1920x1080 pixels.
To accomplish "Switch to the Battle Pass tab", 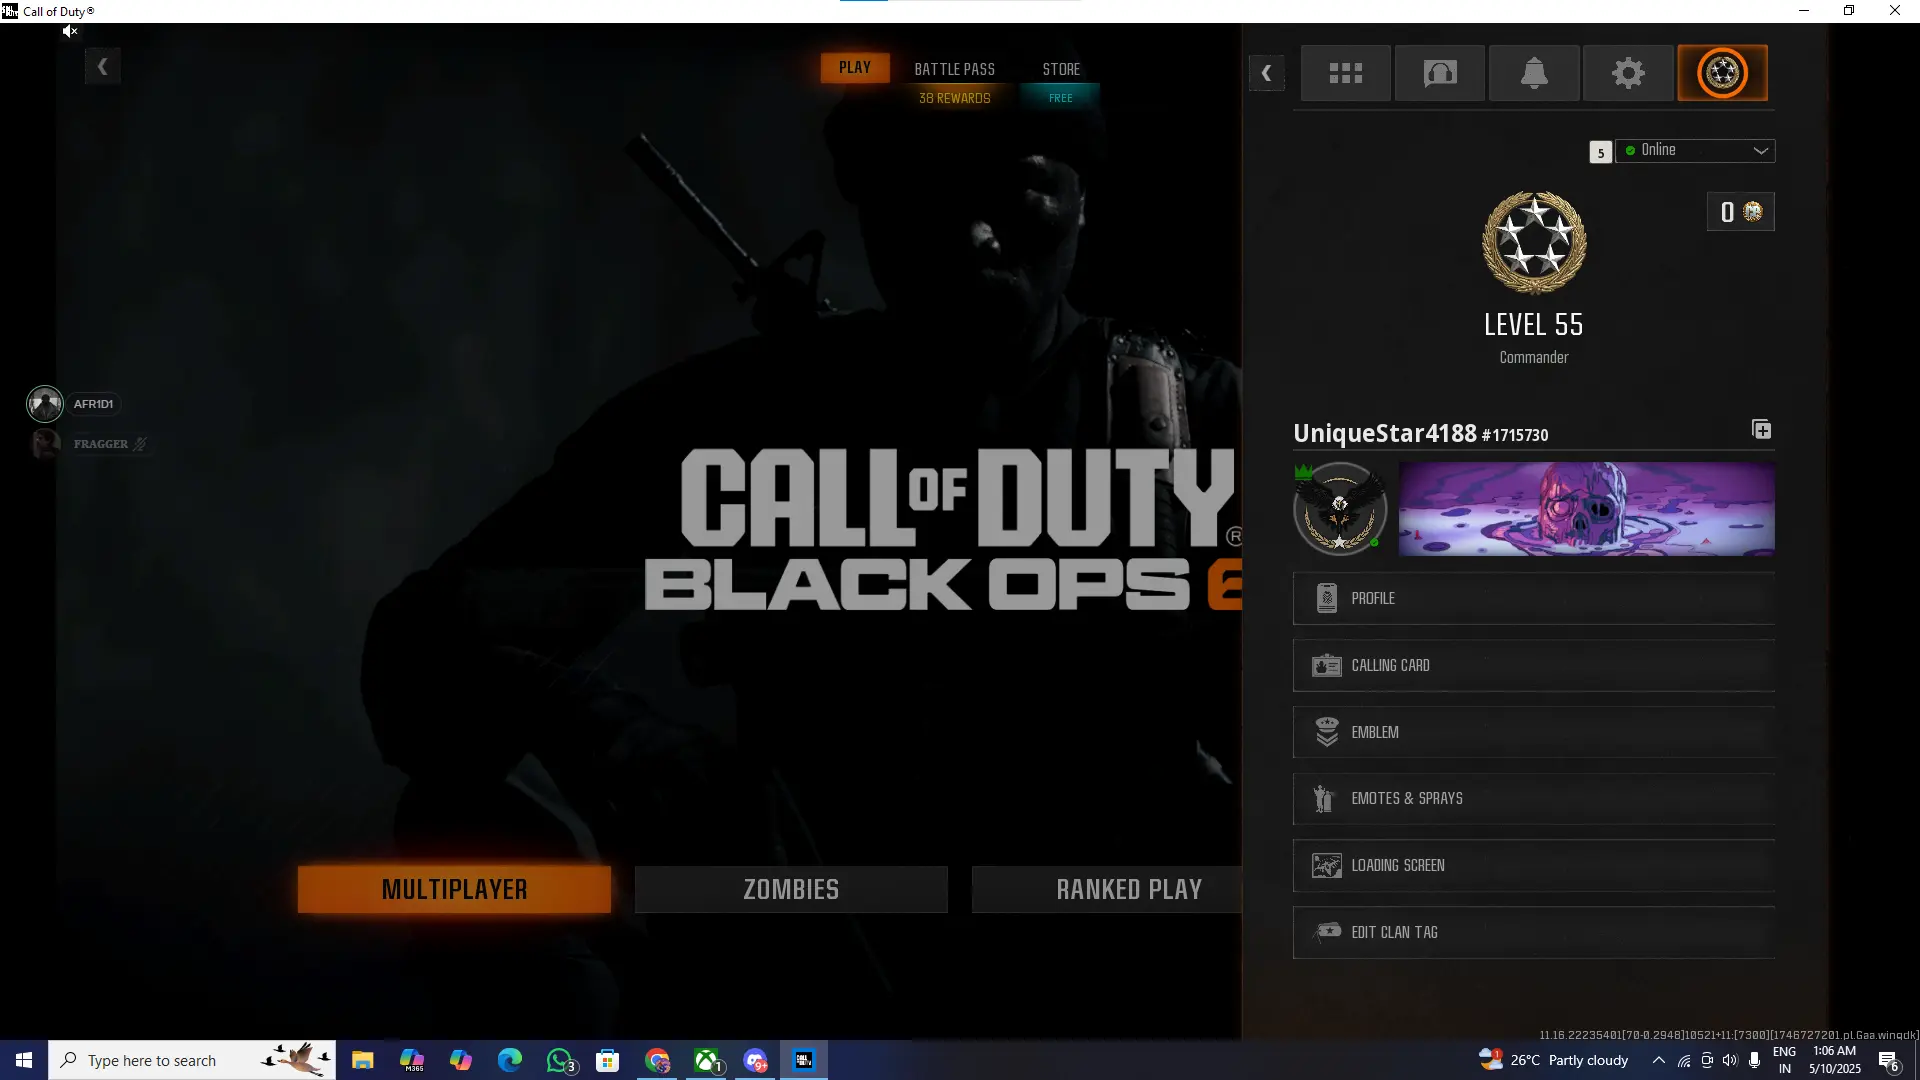I will tap(954, 70).
